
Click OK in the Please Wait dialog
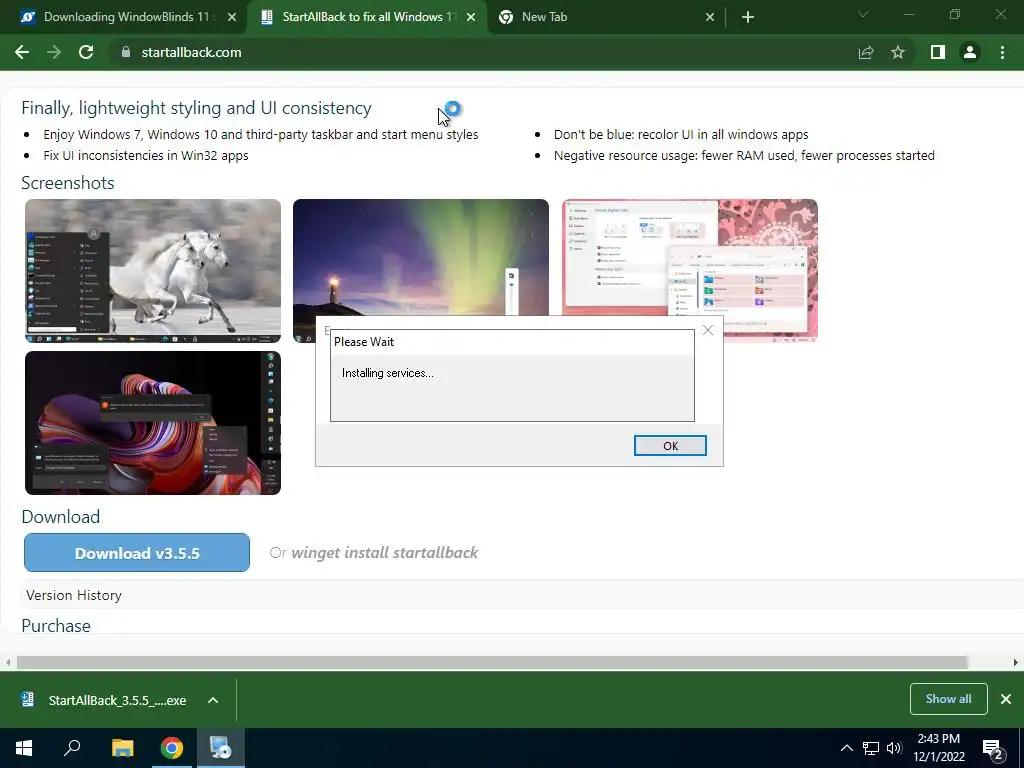point(670,445)
